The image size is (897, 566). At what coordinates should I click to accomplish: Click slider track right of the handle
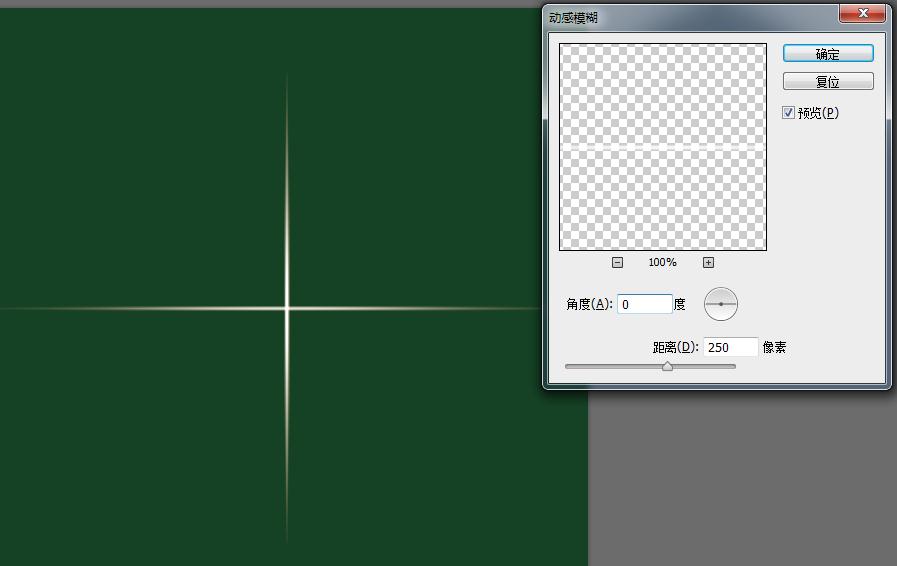705,367
